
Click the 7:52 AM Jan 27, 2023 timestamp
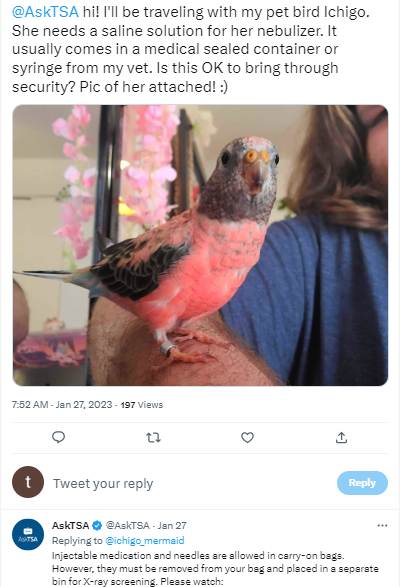click(62, 405)
